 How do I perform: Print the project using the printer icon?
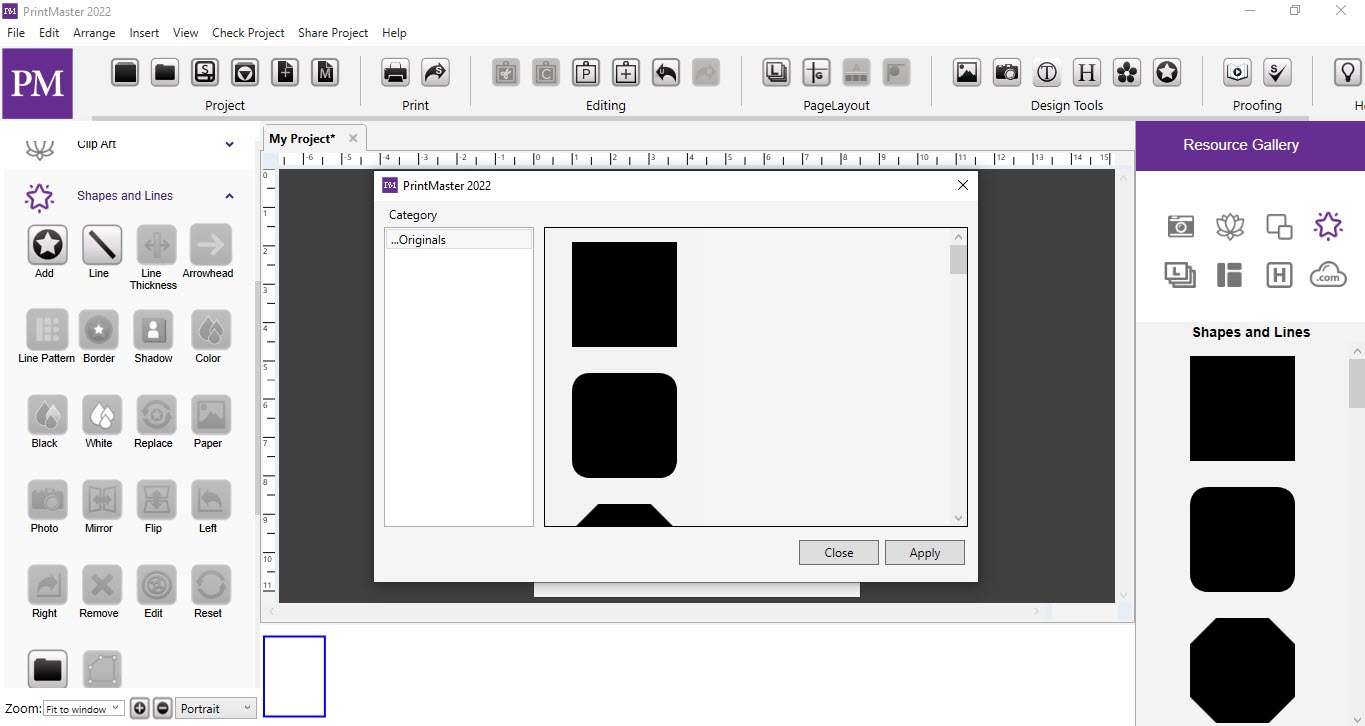[x=396, y=72]
